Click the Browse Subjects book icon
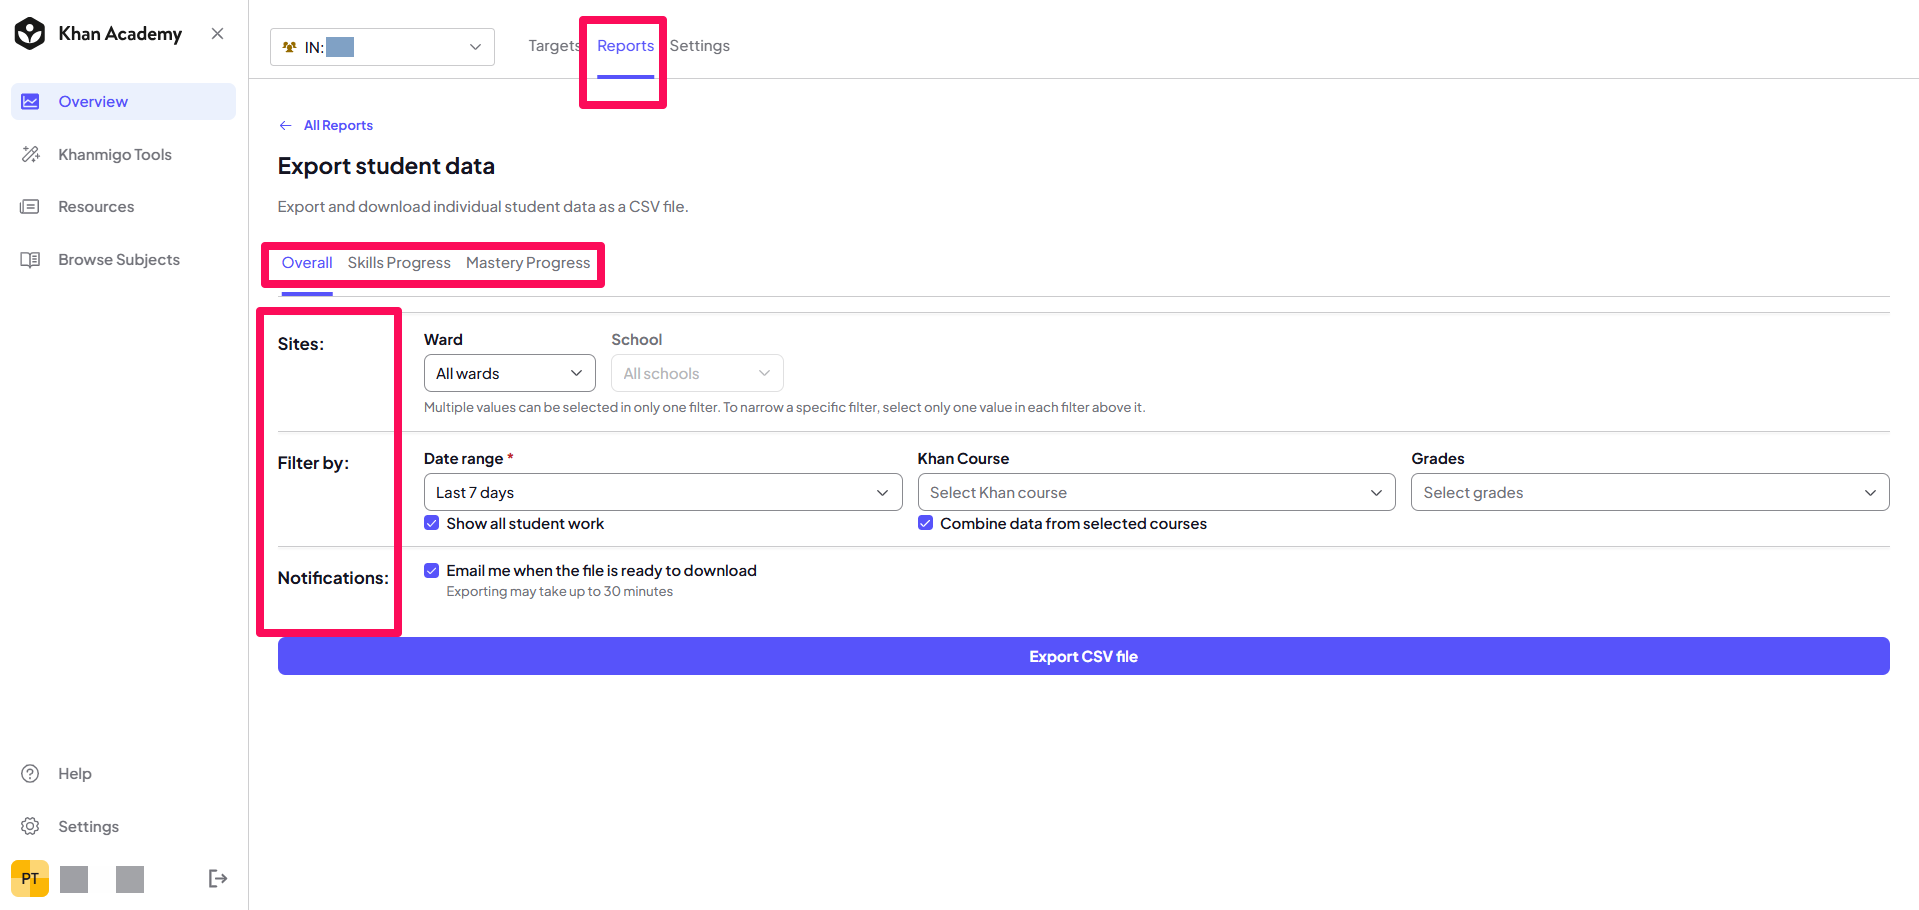Viewport: 1919px width, 910px height. tap(31, 260)
